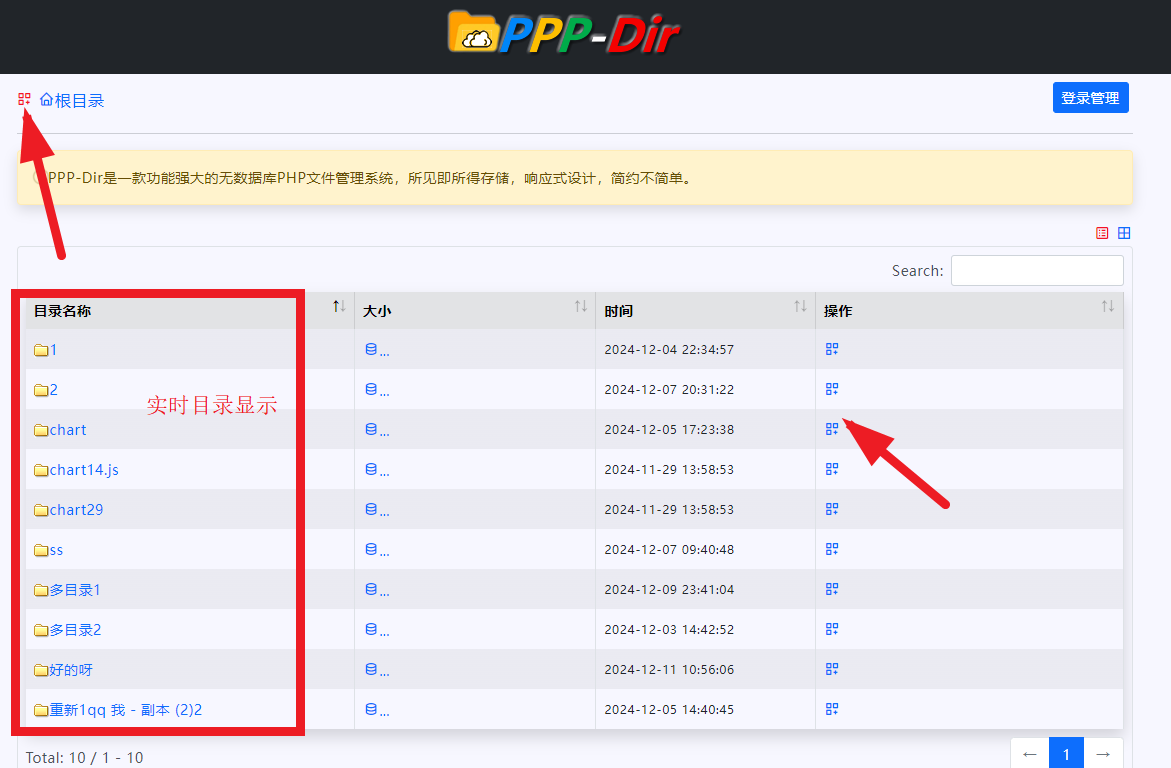Switch to grid view layout icon
This screenshot has height=768, width=1171.
point(1124,233)
